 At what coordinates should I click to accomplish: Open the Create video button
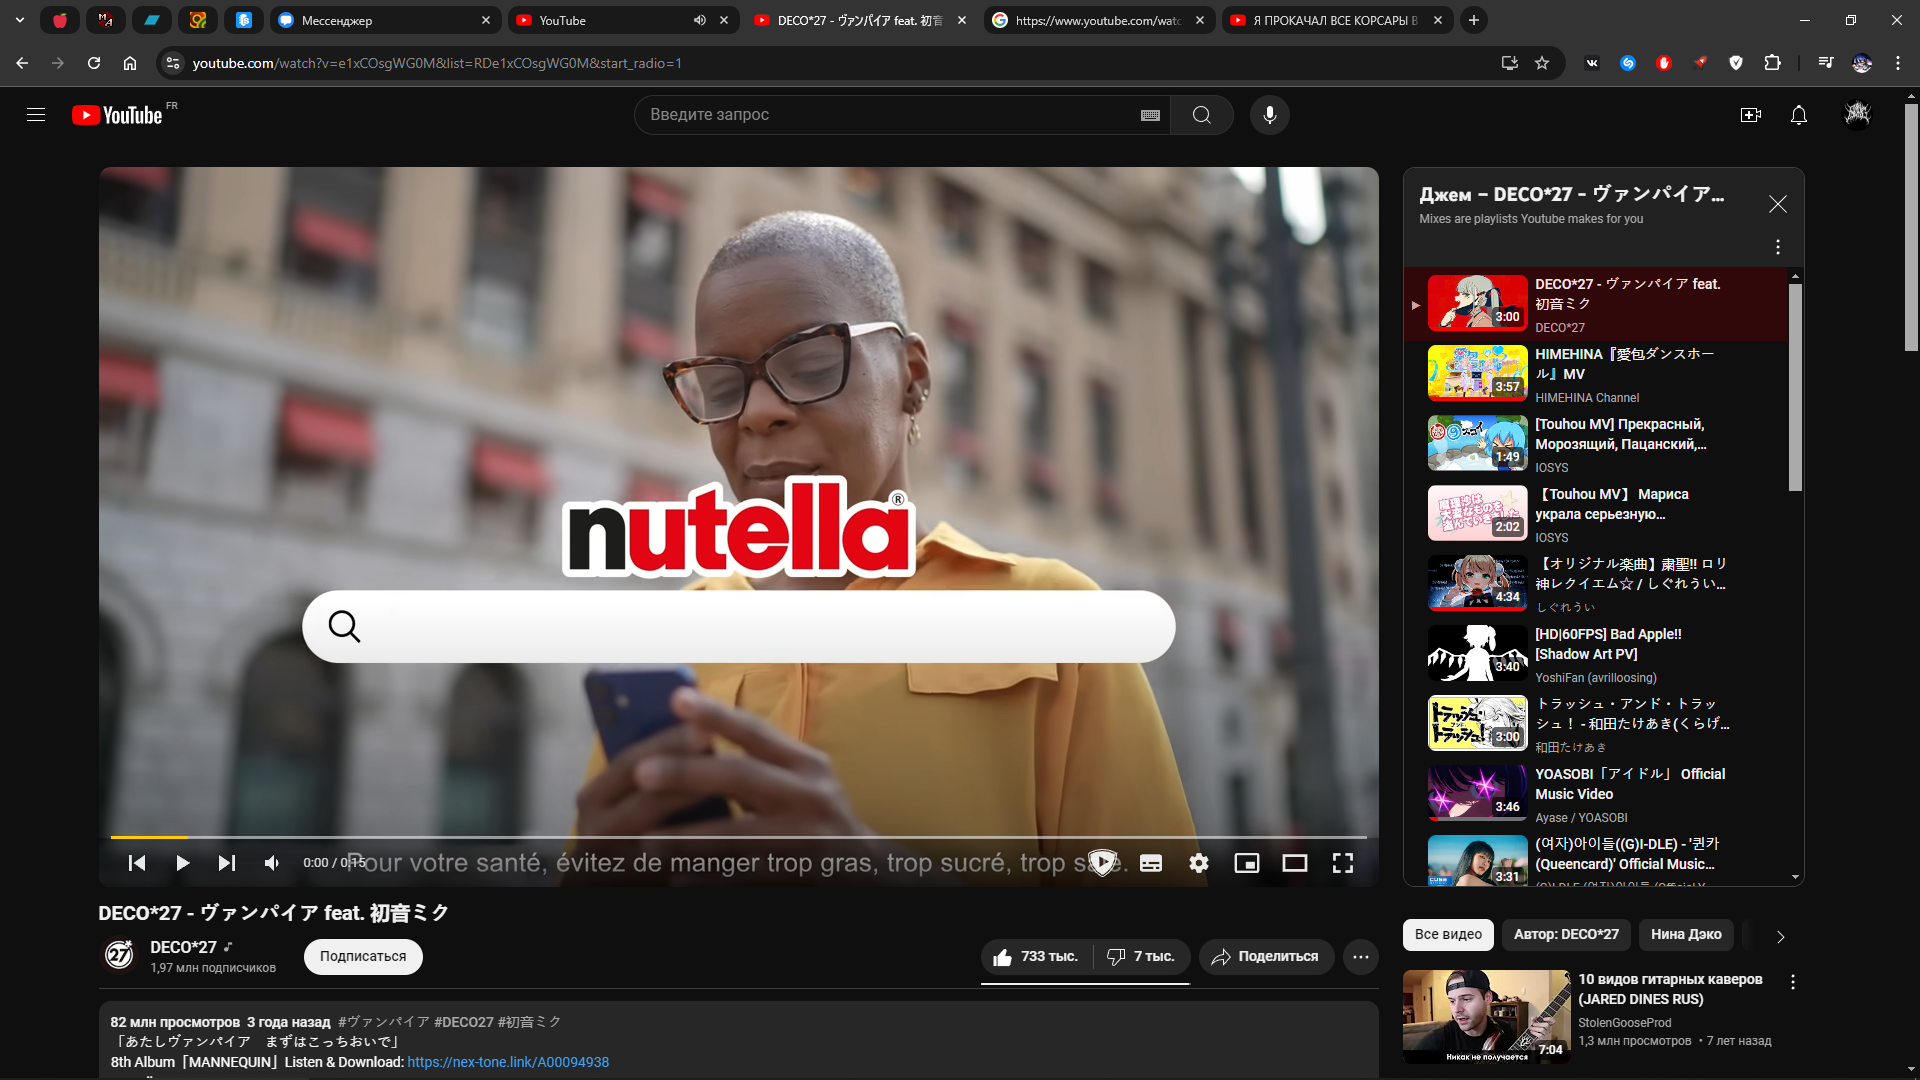tap(1750, 115)
